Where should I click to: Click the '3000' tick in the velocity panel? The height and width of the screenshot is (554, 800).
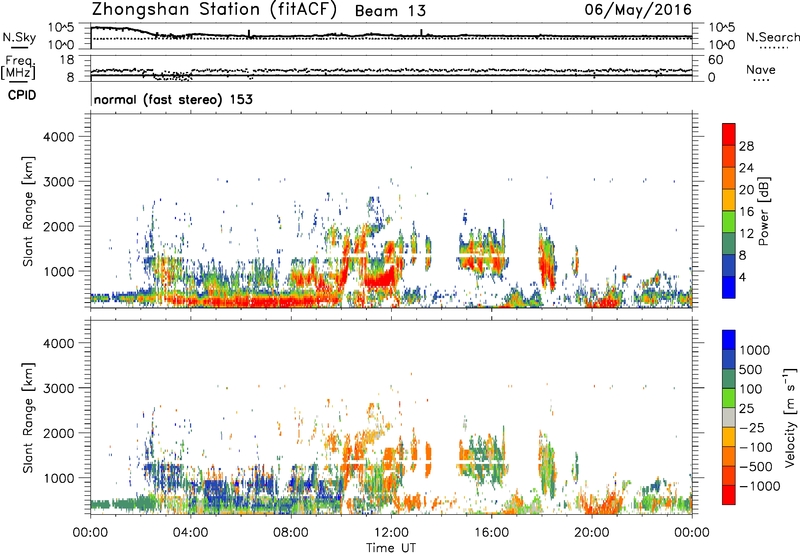coord(58,388)
